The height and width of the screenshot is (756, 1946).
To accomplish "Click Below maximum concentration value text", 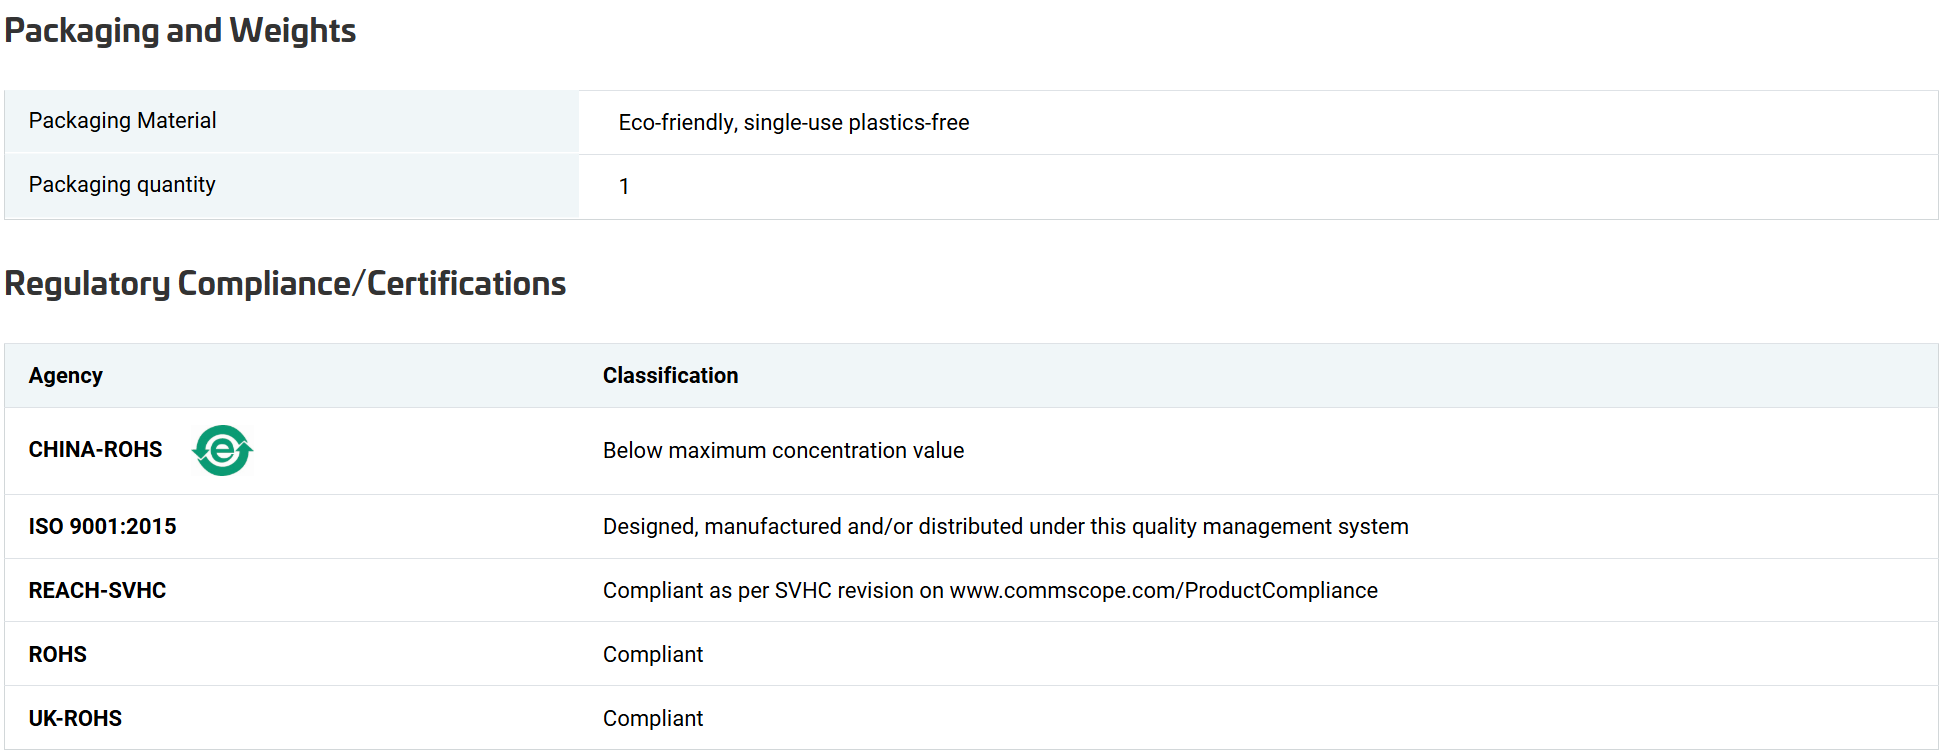I will [783, 451].
